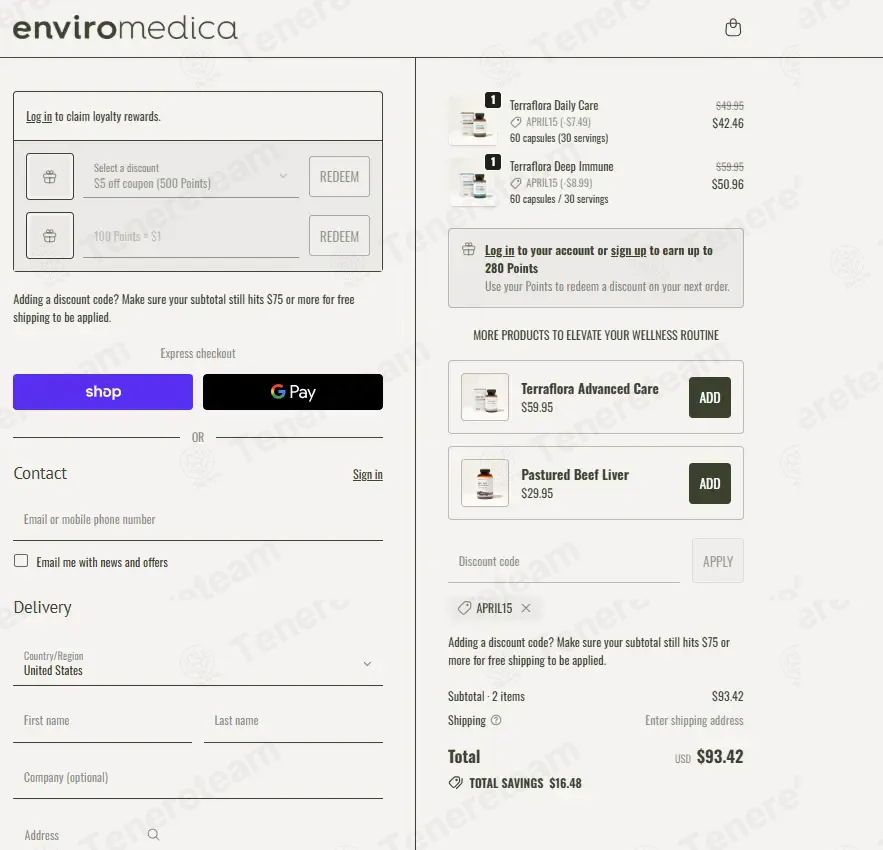883x850 pixels.
Task: Choose Google Pay express checkout
Action: (x=293, y=391)
